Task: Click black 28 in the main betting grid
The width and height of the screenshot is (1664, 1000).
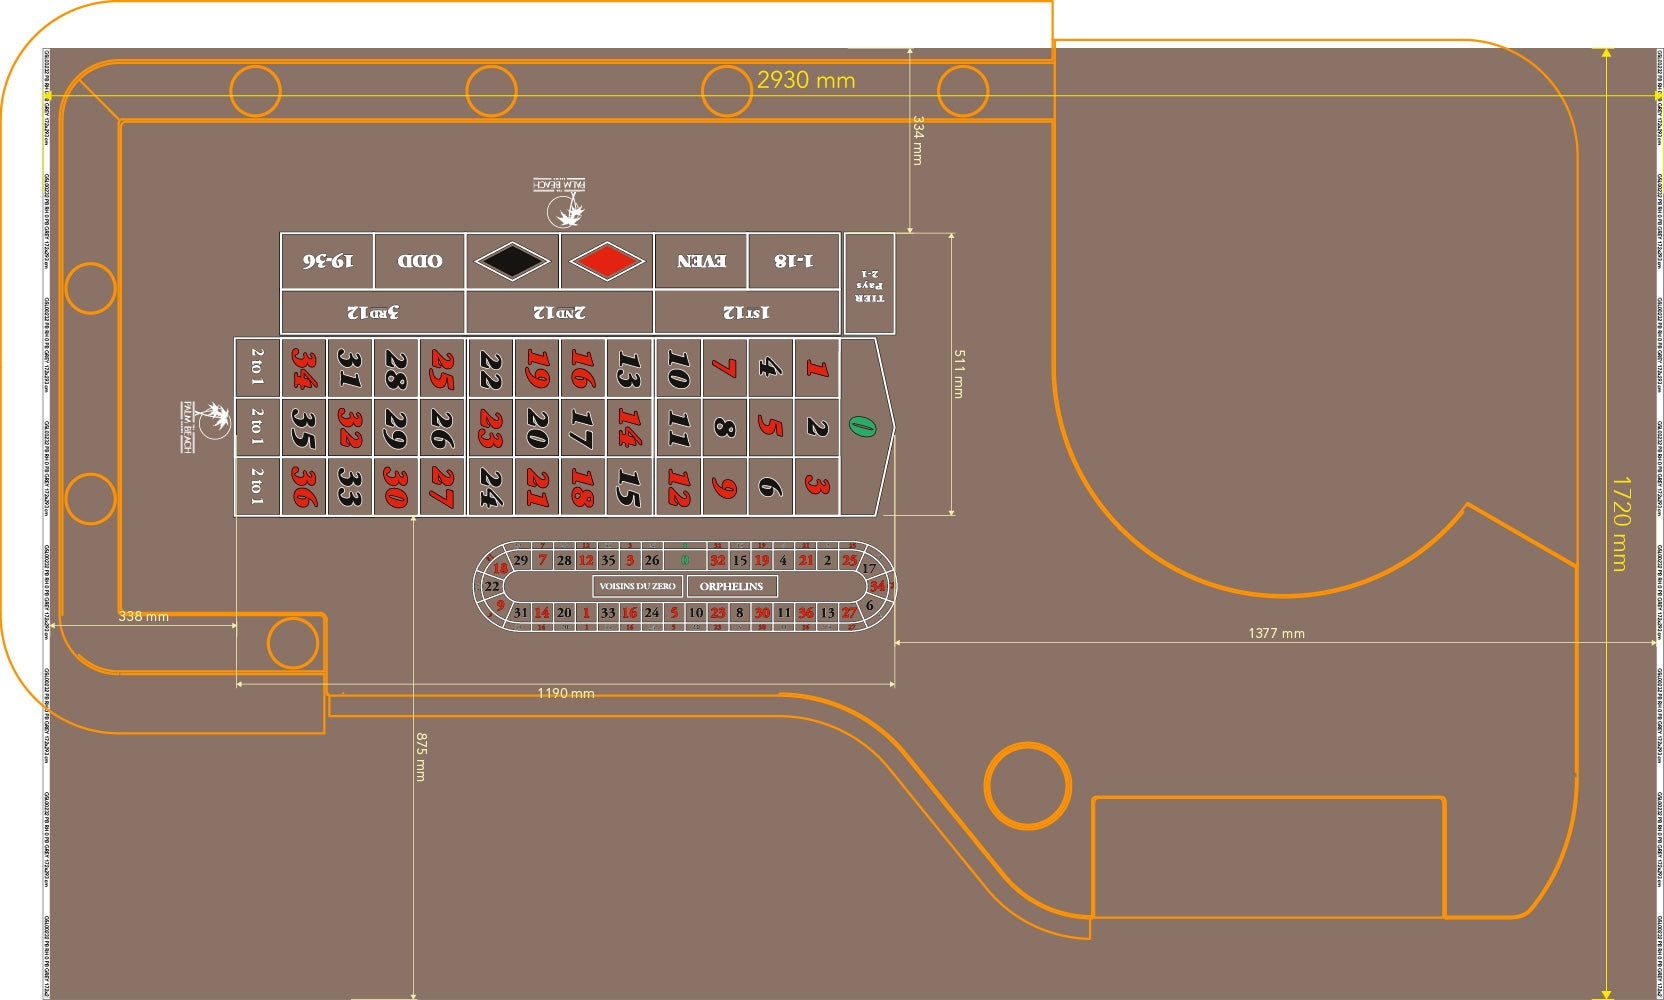Action: pos(396,368)
